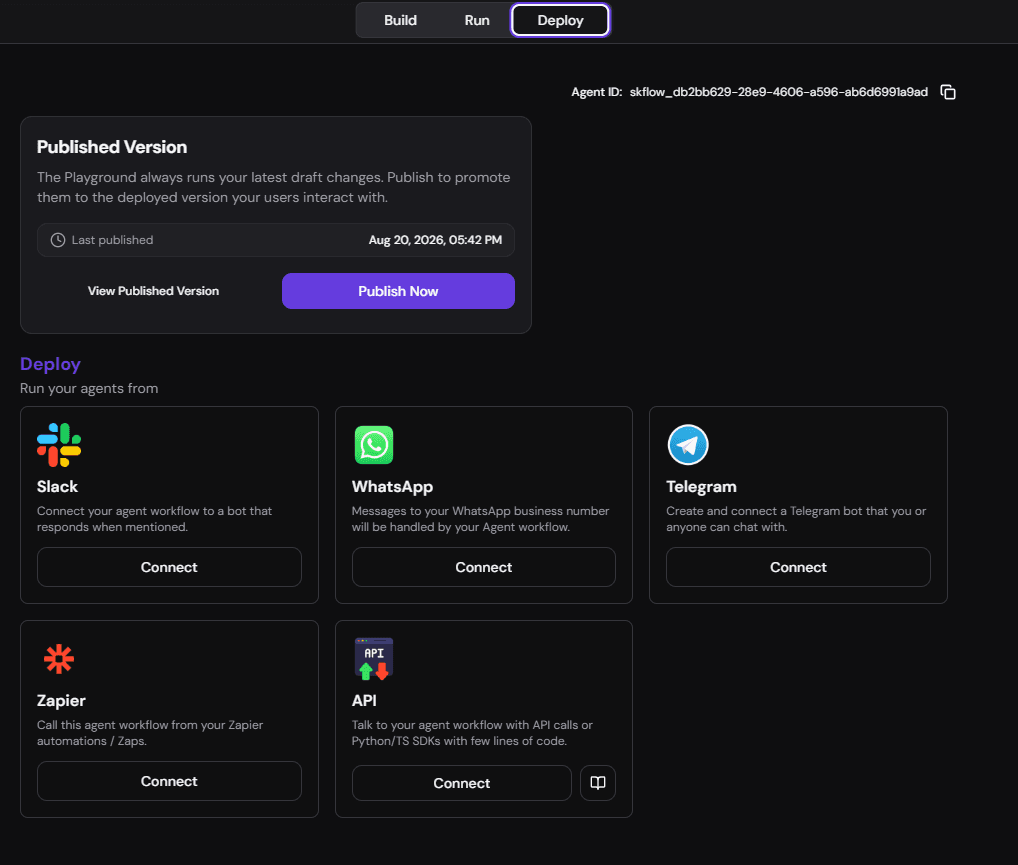
Task: Connect the Slack integration
Action: pos(169,567)
